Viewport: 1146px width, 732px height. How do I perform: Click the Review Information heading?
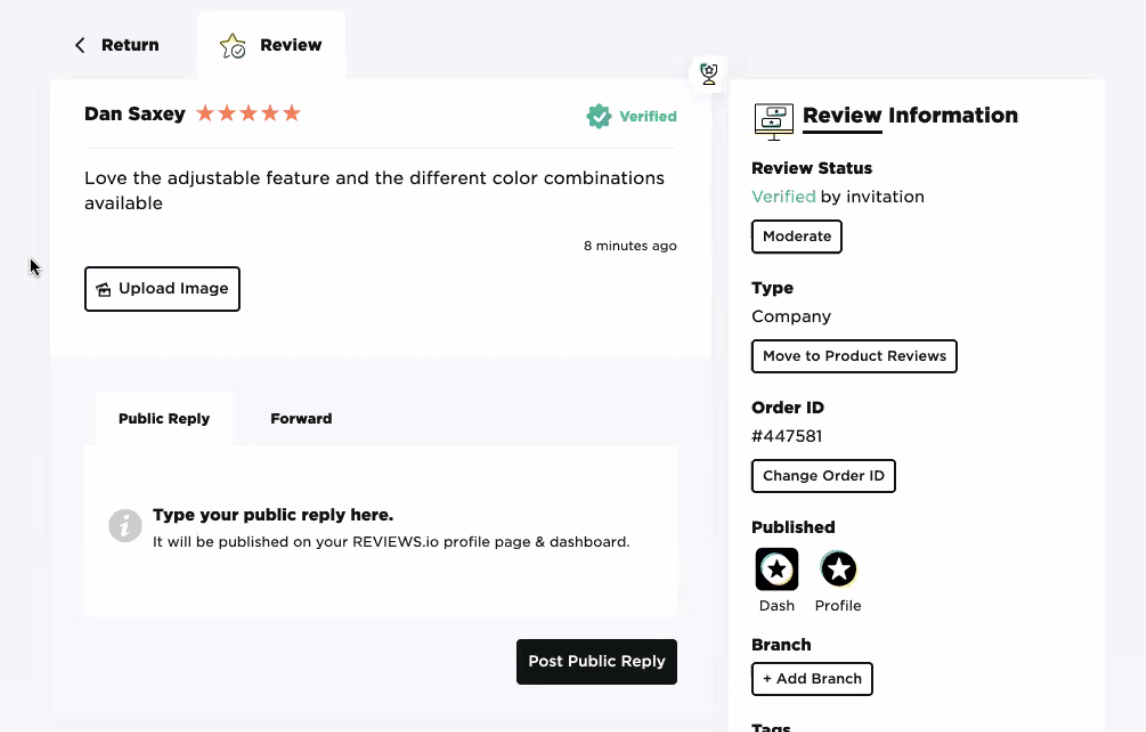(x=910, y=115)
